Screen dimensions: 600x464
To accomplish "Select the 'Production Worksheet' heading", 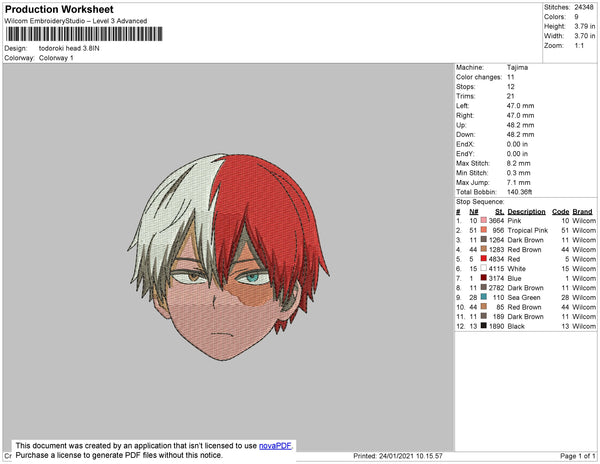I will click(x=59, y=9).
